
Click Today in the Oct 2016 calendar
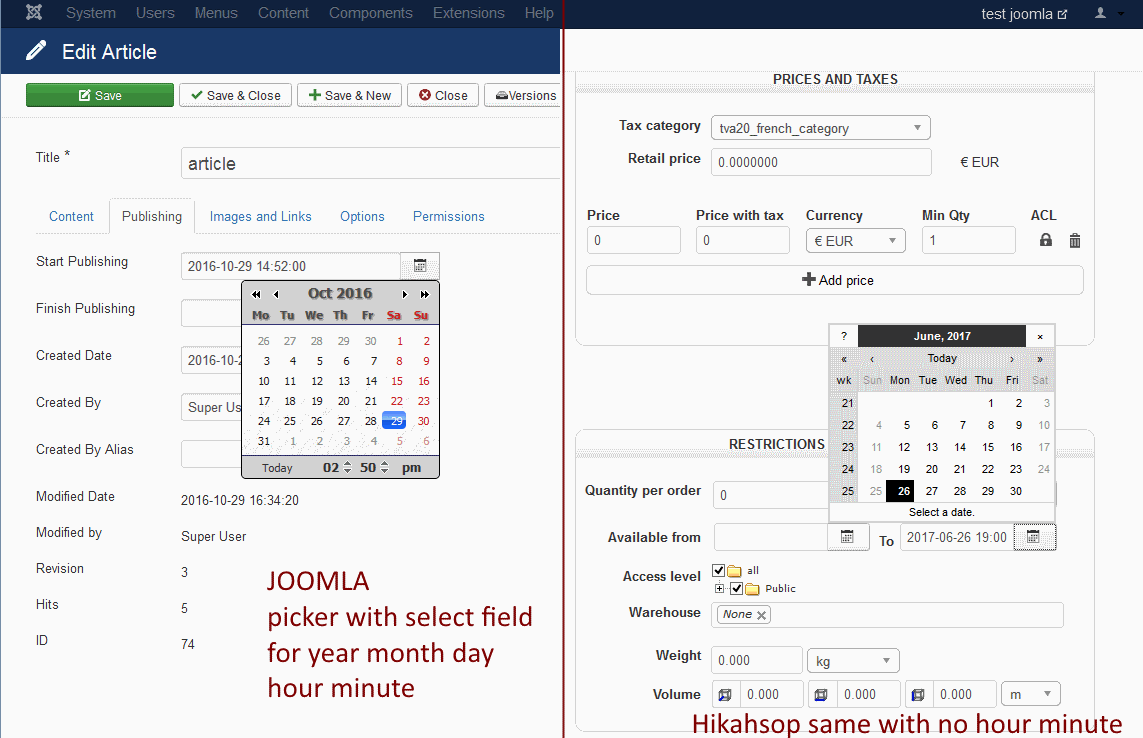(277, 468)
